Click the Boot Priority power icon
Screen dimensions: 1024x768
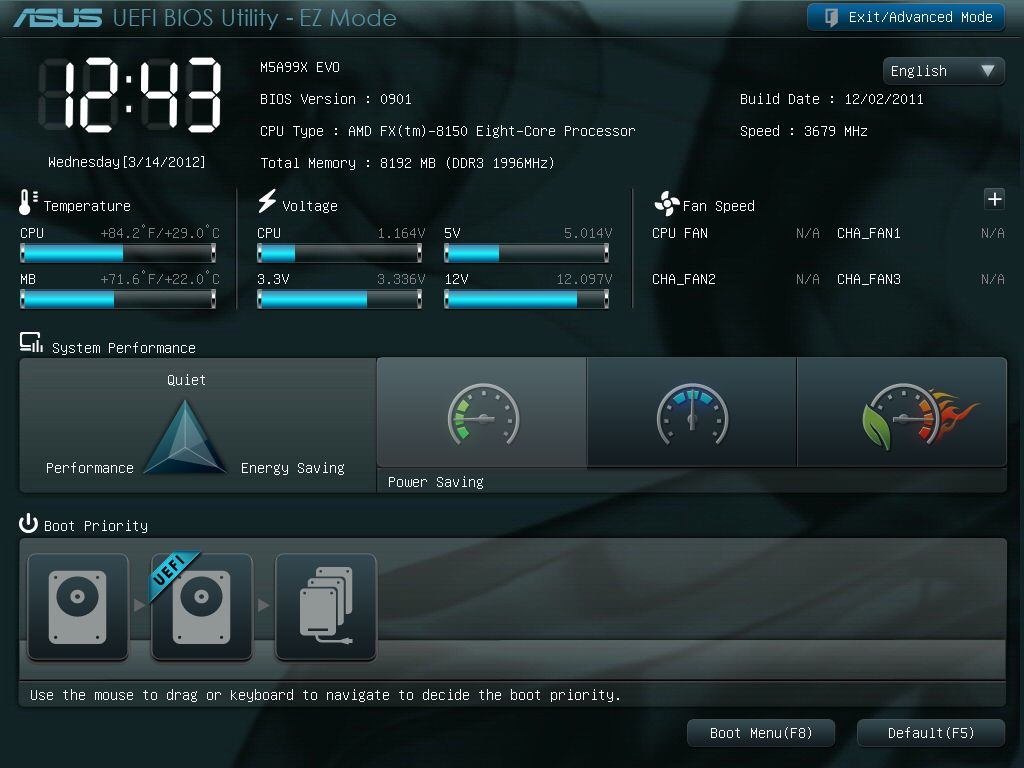pos(28,523)
